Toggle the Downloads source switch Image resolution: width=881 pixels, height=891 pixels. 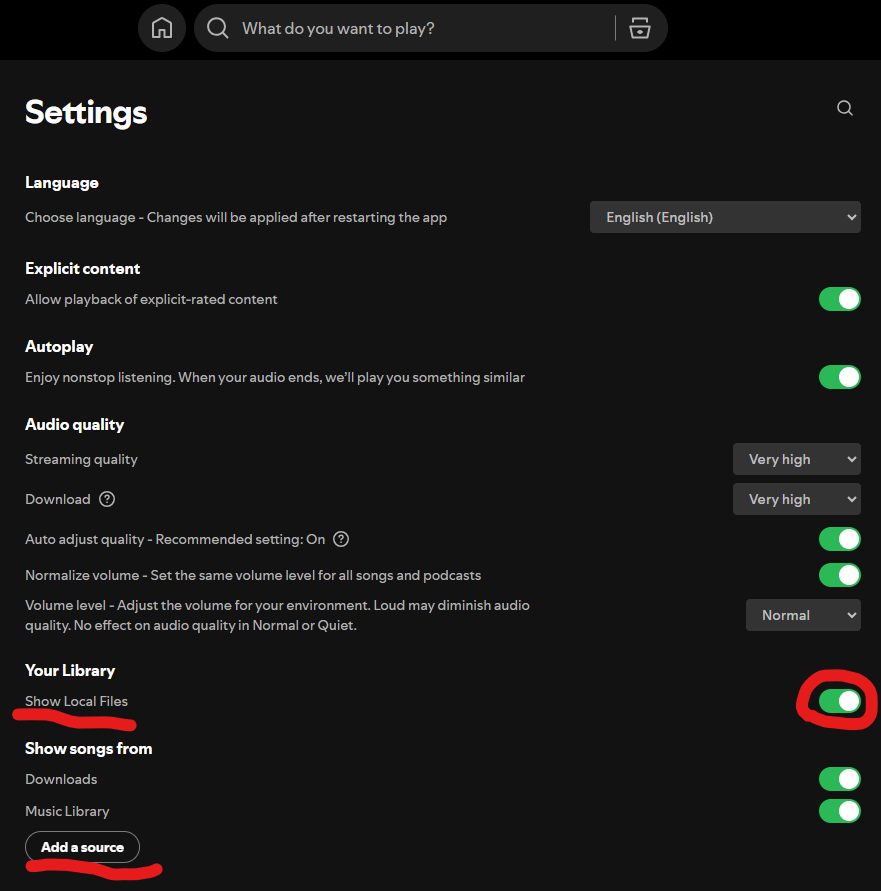(840, 778)
